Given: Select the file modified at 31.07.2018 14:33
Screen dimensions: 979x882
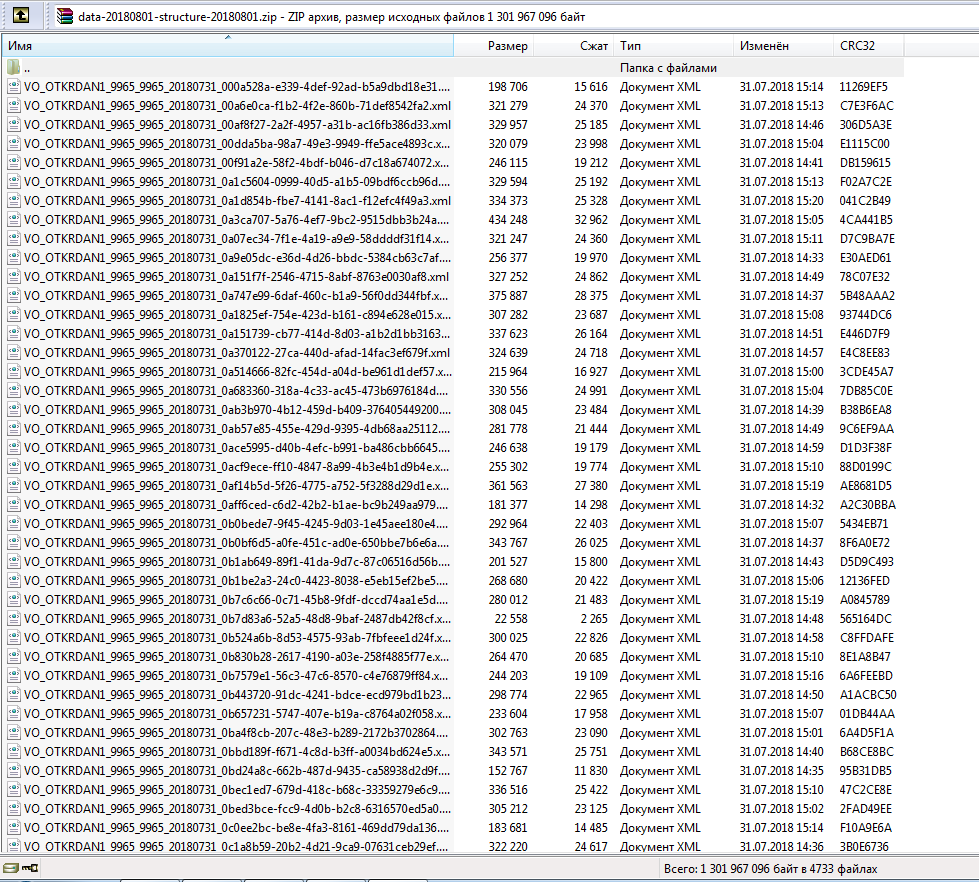Looking at the screenshot, I should [x=781, y=258].
